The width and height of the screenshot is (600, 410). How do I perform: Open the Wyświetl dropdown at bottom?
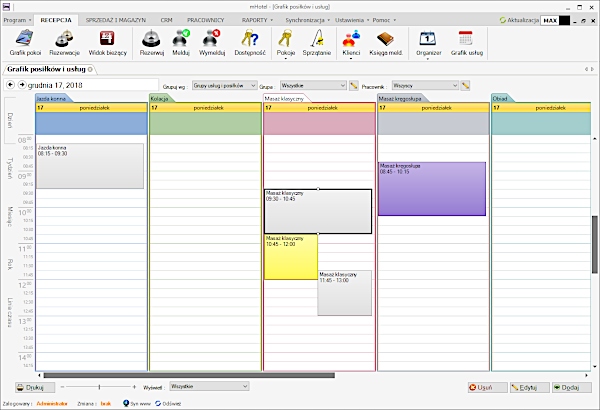tap(208, 386)
